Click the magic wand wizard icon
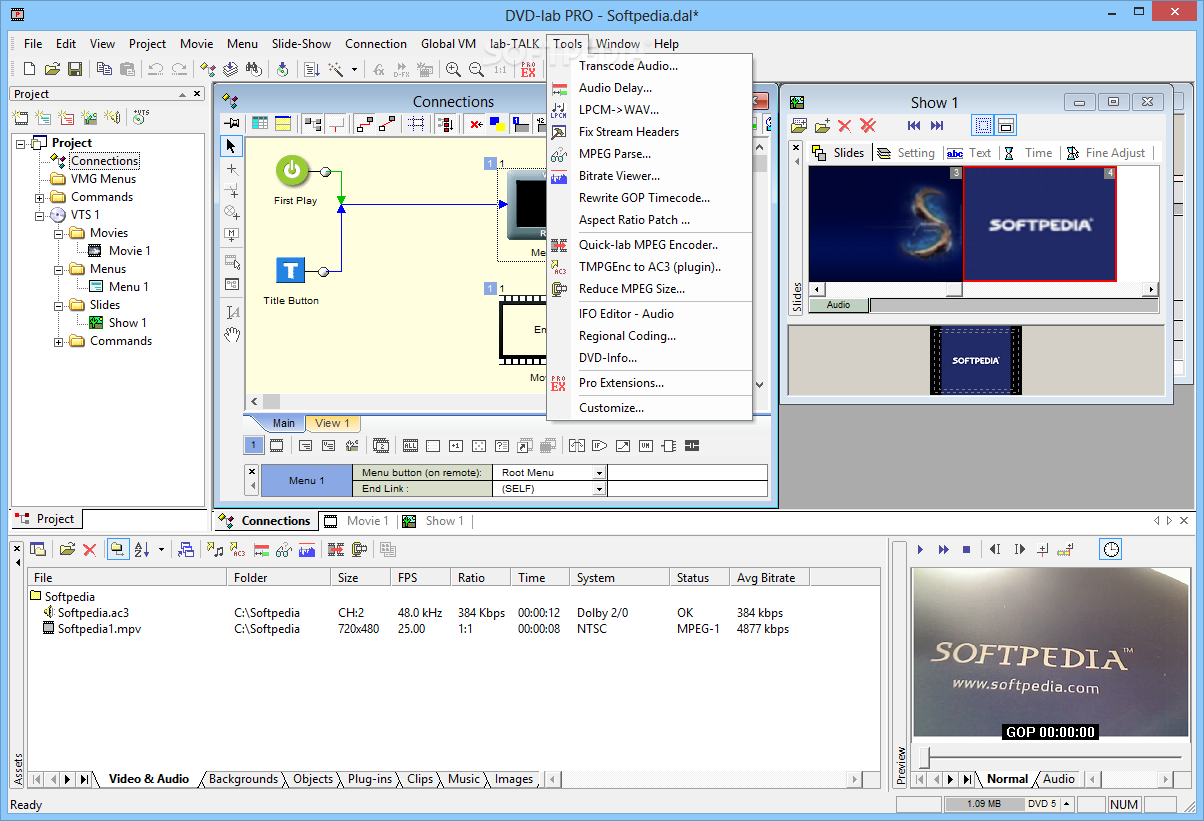Image resolution: width=1204 pixels, height=821 pixels. (x=336, y=69)
